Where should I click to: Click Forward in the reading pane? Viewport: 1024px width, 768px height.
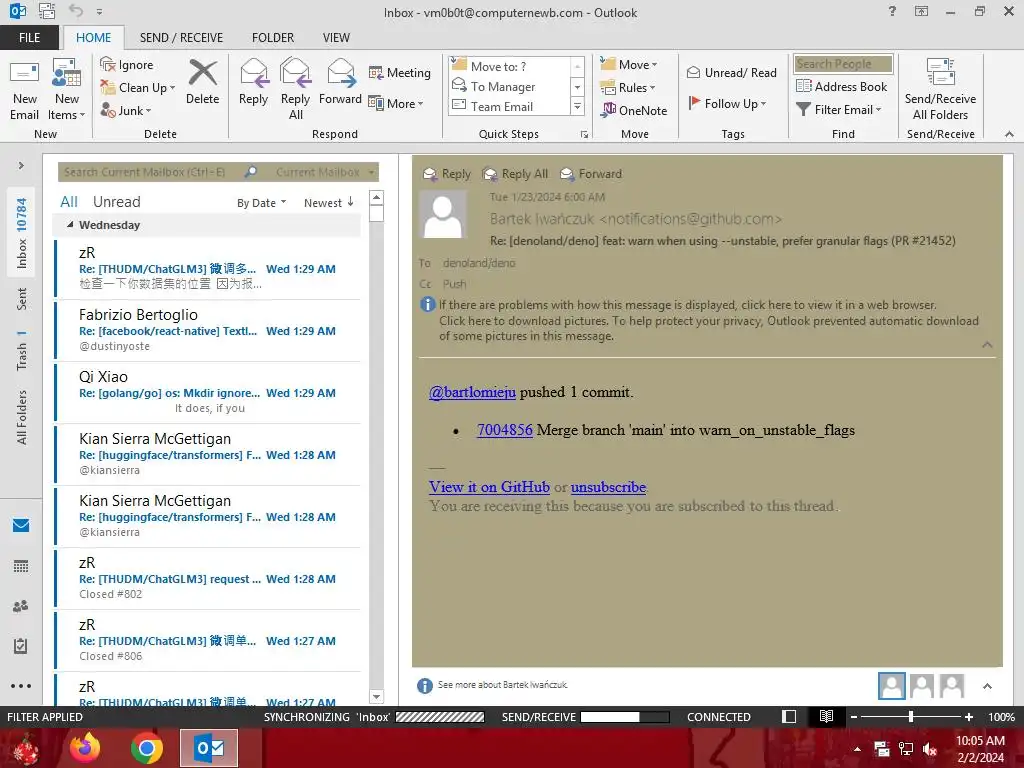[x=591, y=174]
